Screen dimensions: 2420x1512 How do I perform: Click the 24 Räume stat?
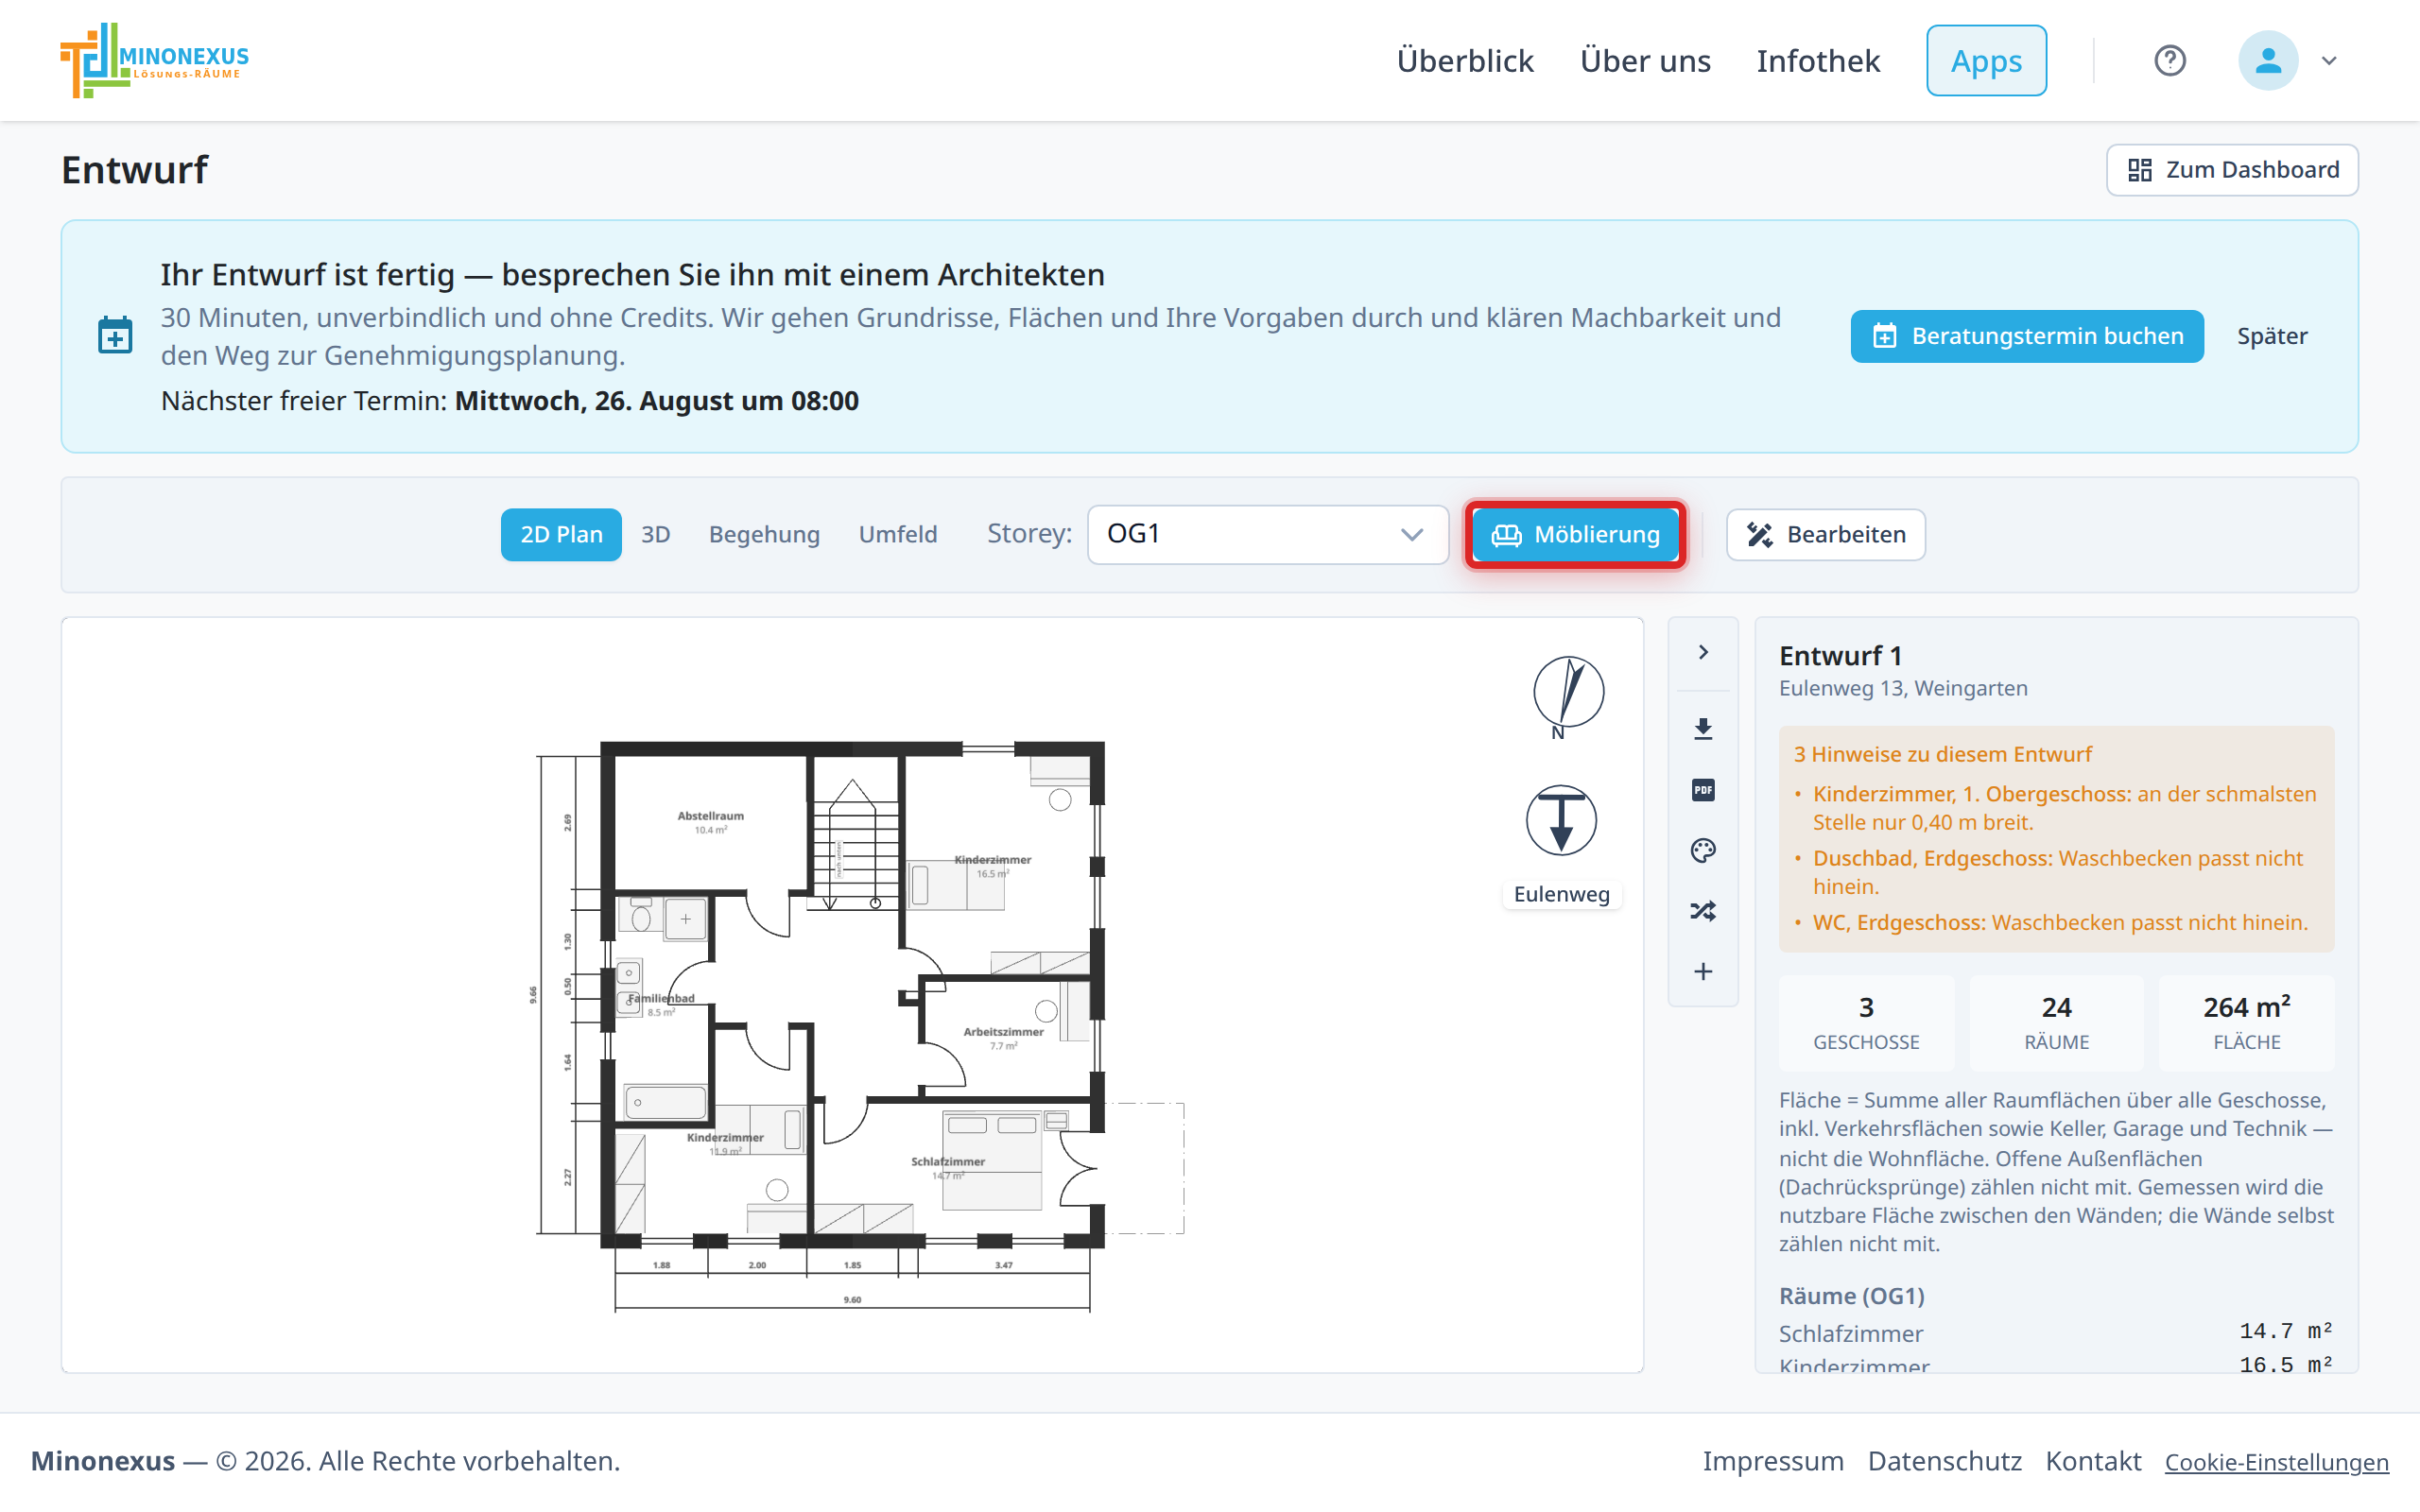pos(2056,1023)
